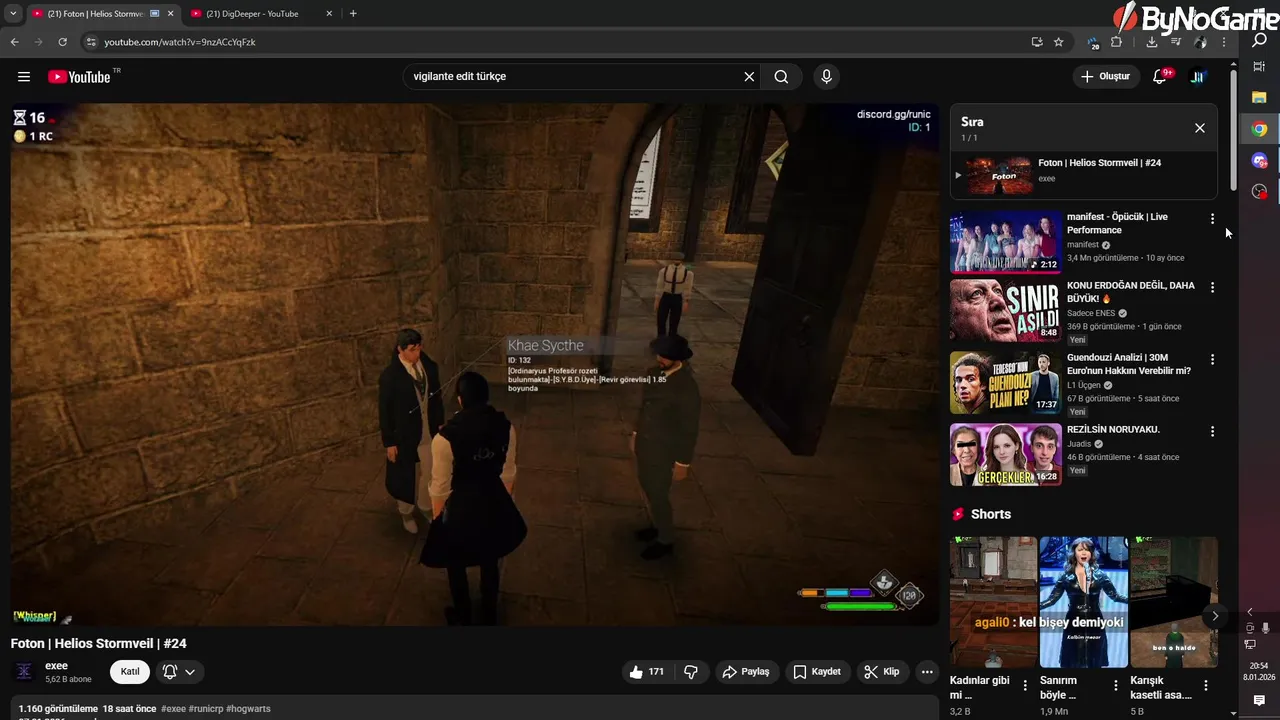
Task: Open the Windows taskbar search
Action: pyautogui.click(x=1259, y=40)
